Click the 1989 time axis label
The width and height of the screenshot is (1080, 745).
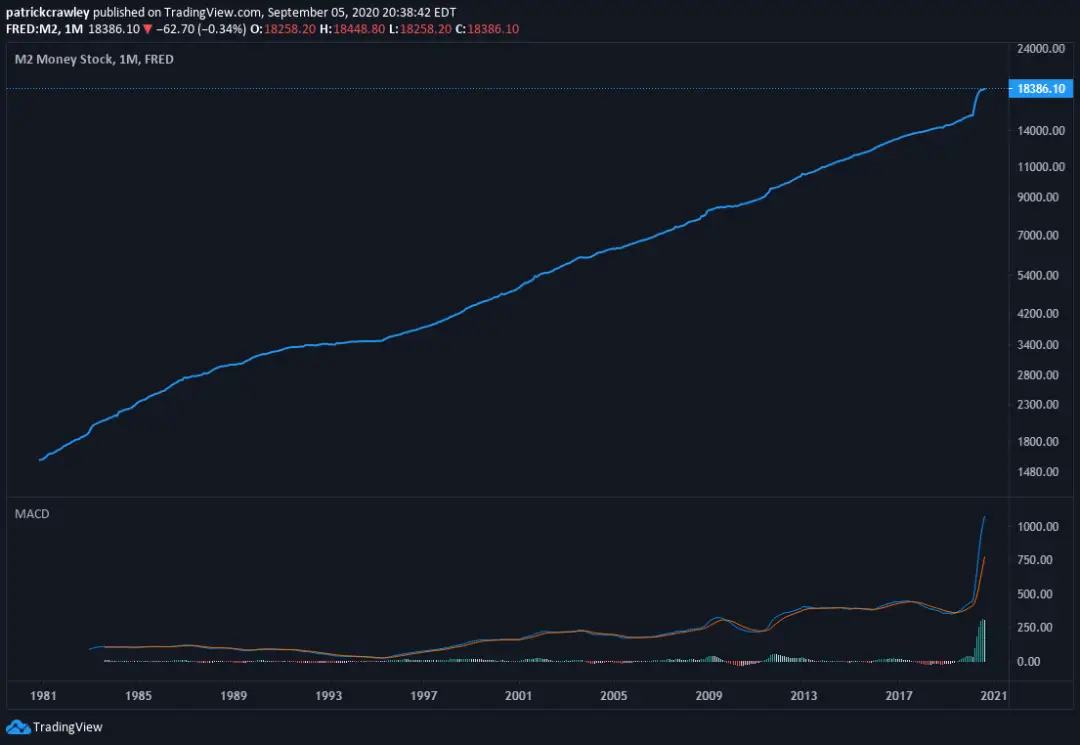pyautogui.click(x=233, y=695)
